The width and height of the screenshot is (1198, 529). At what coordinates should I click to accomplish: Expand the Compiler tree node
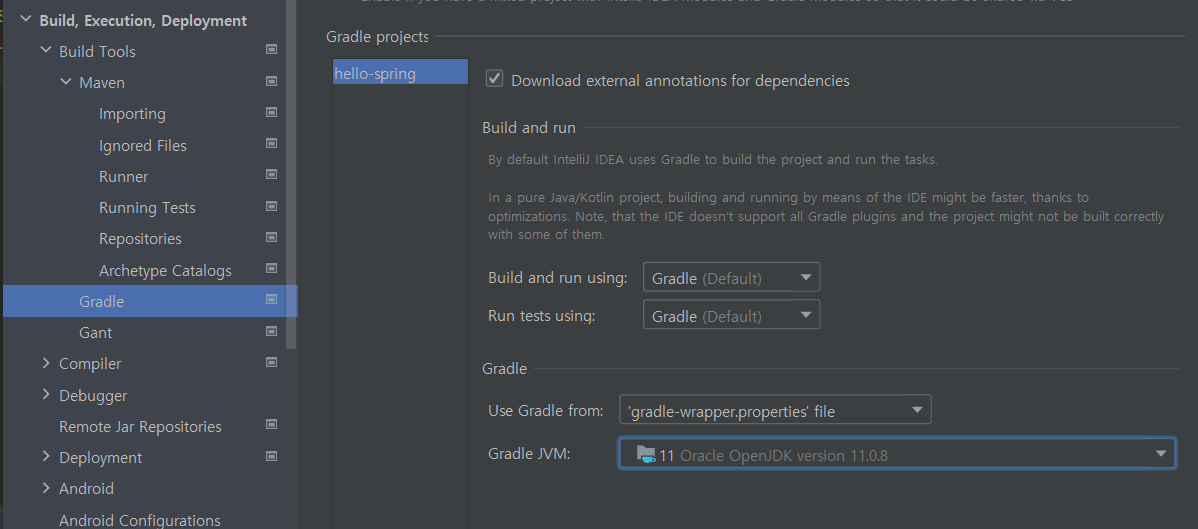(46, 363)
